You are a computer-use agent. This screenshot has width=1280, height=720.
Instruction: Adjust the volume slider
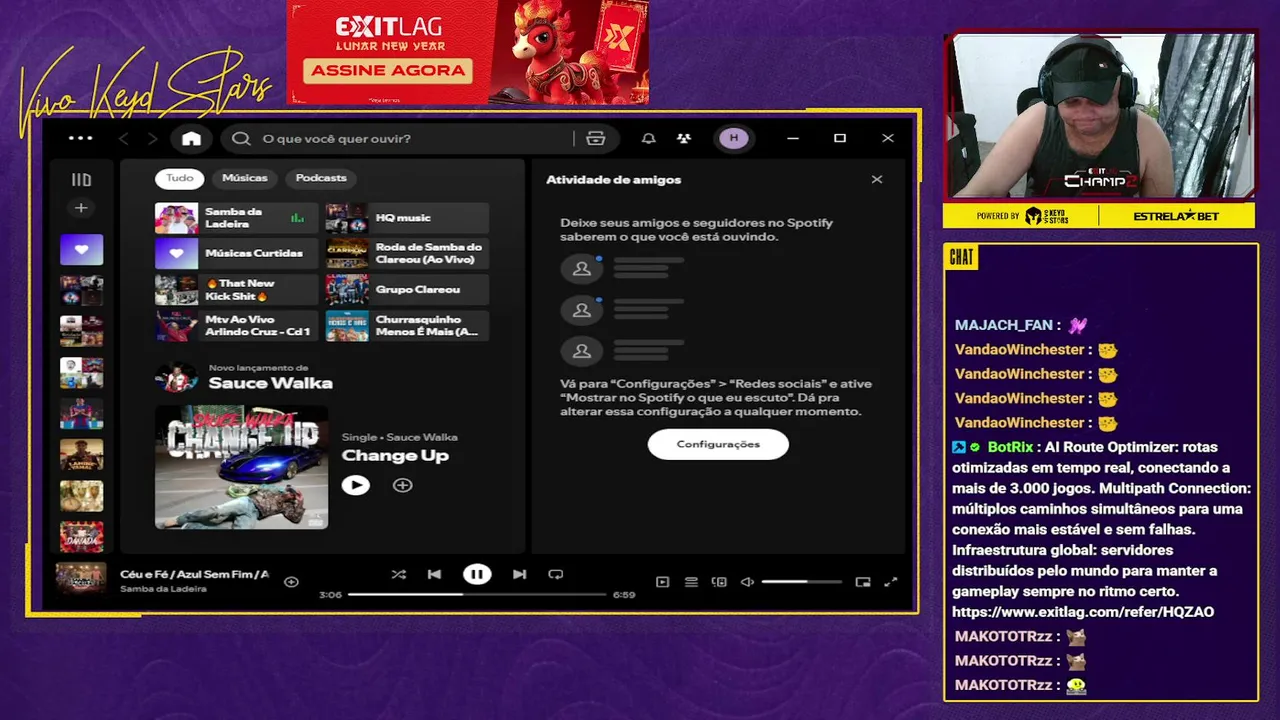801,582
